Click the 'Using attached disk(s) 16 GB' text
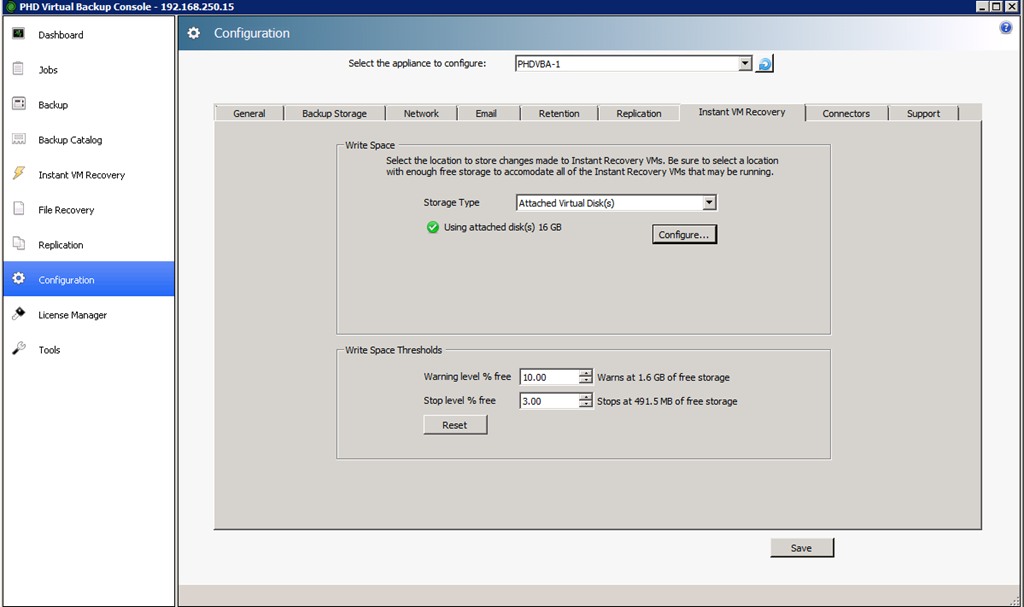Viewport: 1024px width, 607px height. [502, 227]
